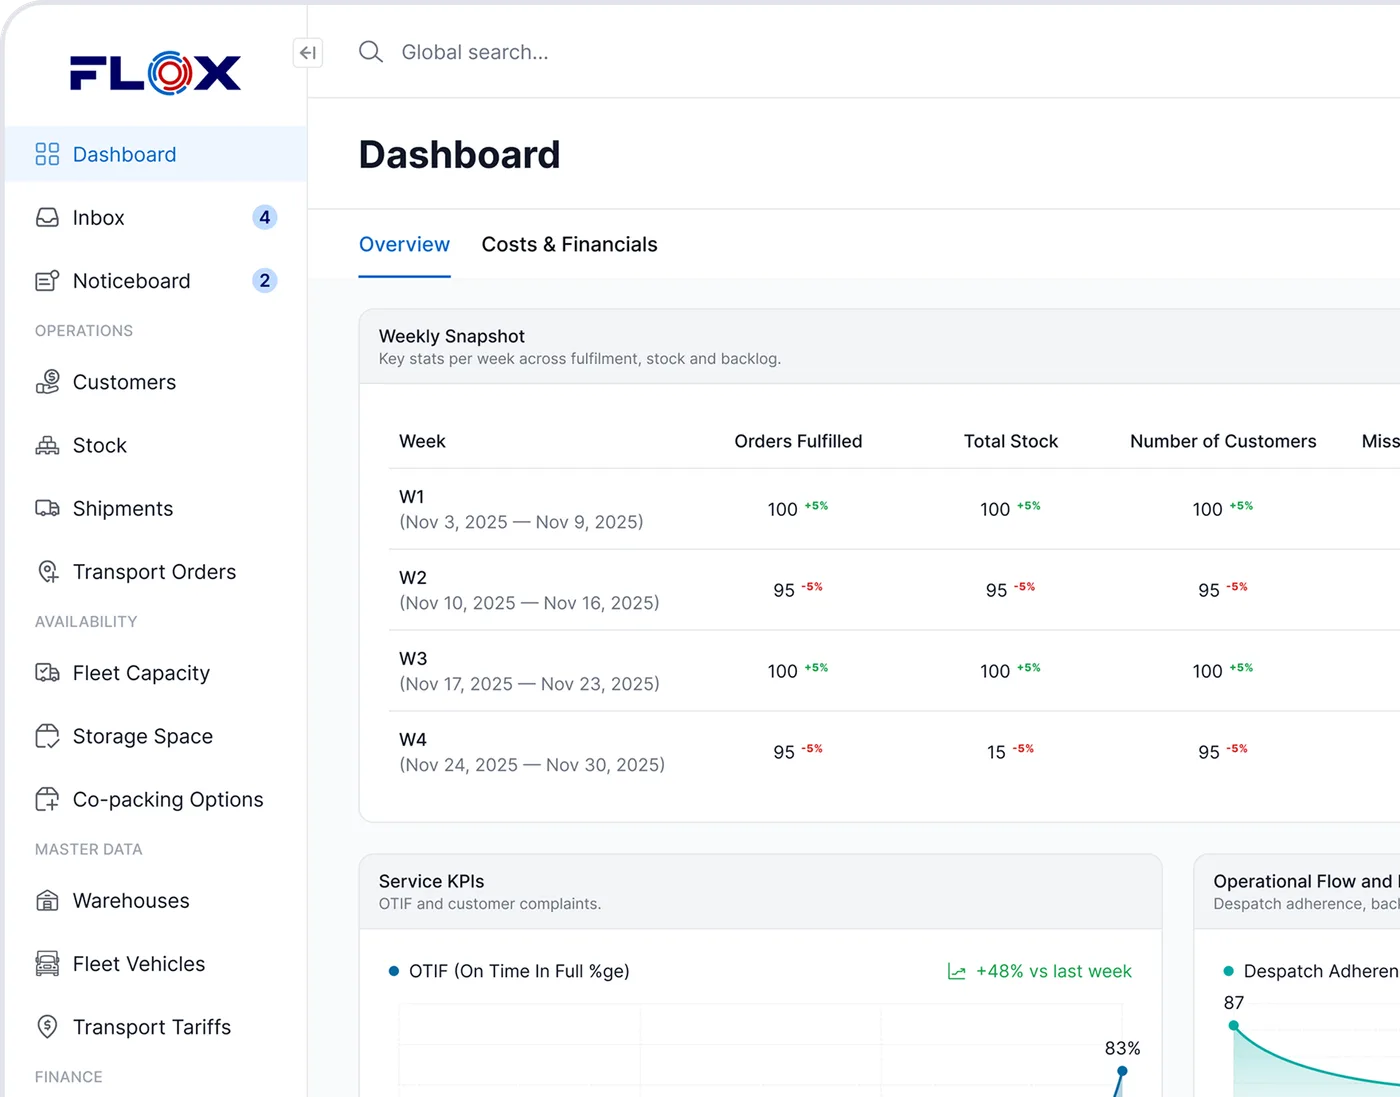Screen dimensions: 1400x1097
Task: Click the Fleet Capacity icon
Action: tap(47, 673)
